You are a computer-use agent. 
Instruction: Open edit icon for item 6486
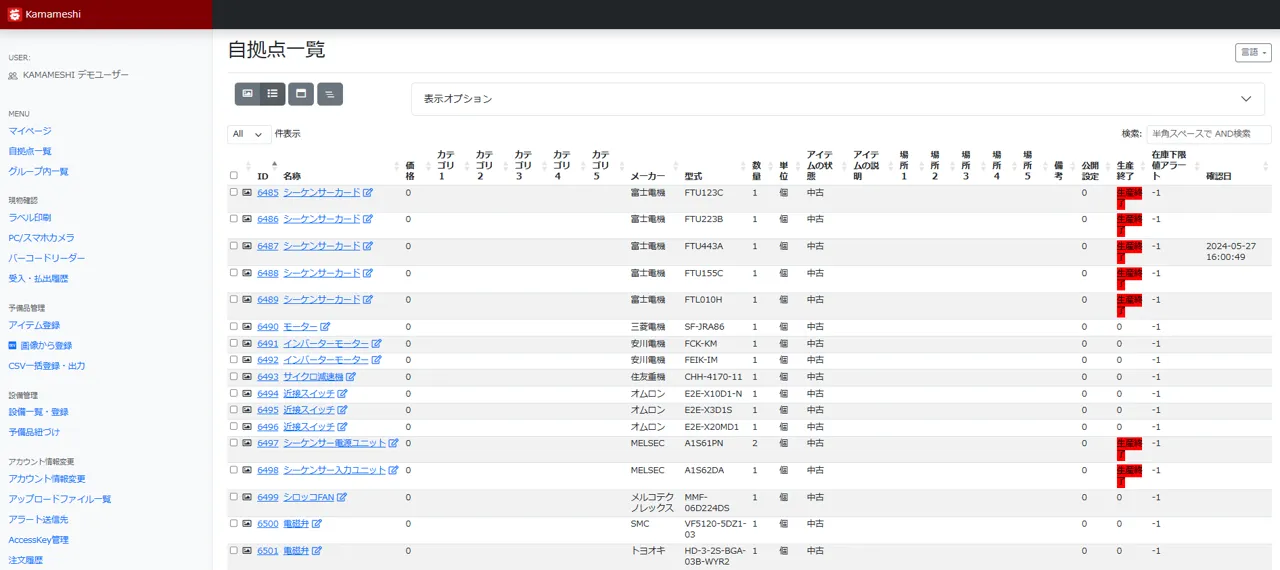[368, 219]
